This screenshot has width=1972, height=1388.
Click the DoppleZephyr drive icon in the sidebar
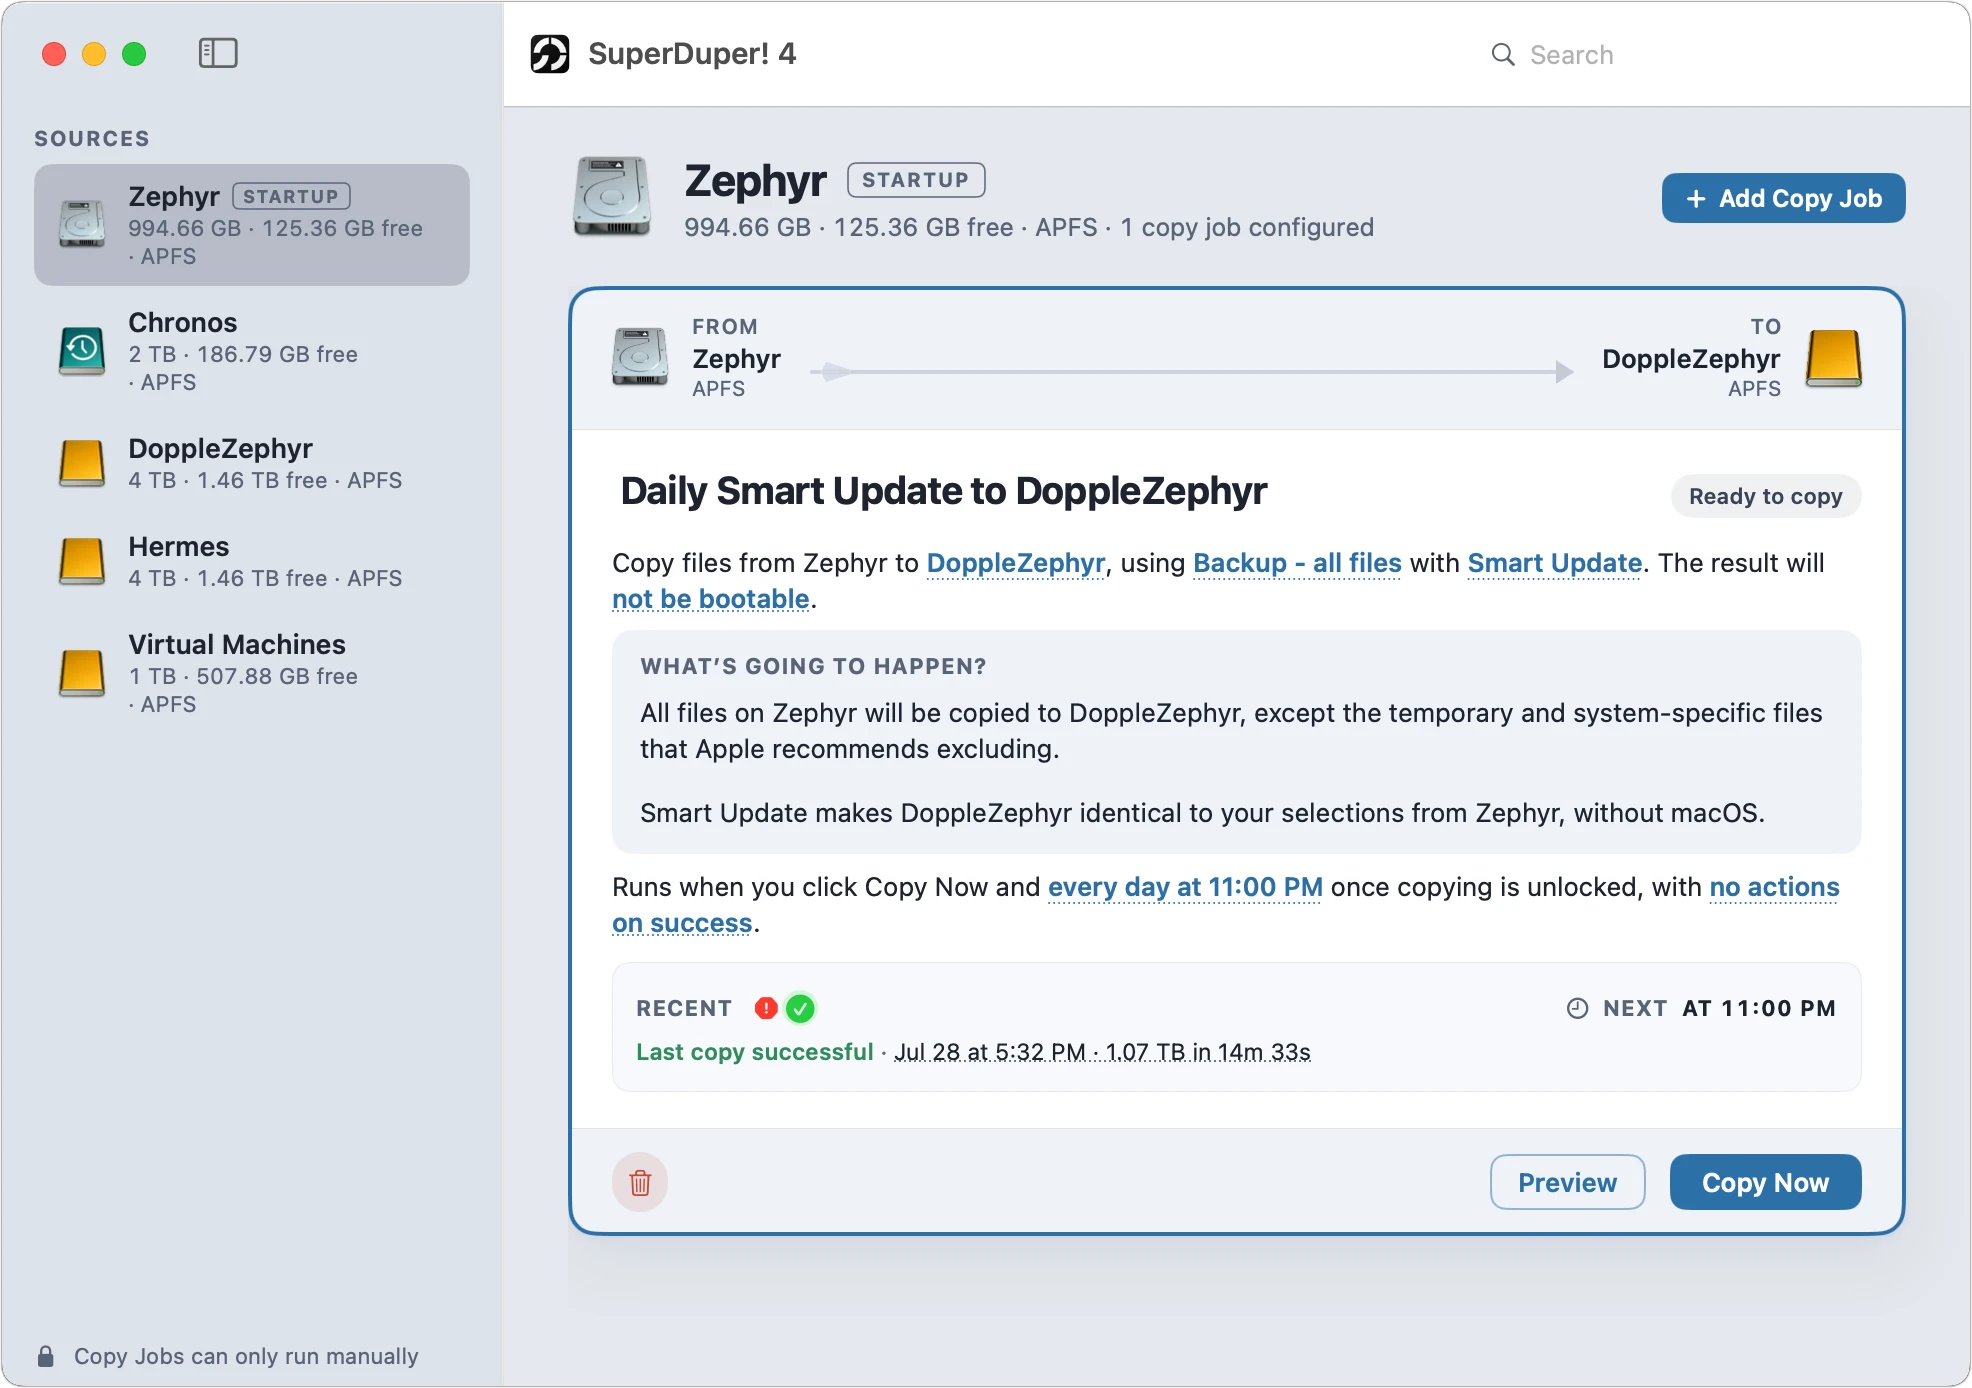coord(82,463)
